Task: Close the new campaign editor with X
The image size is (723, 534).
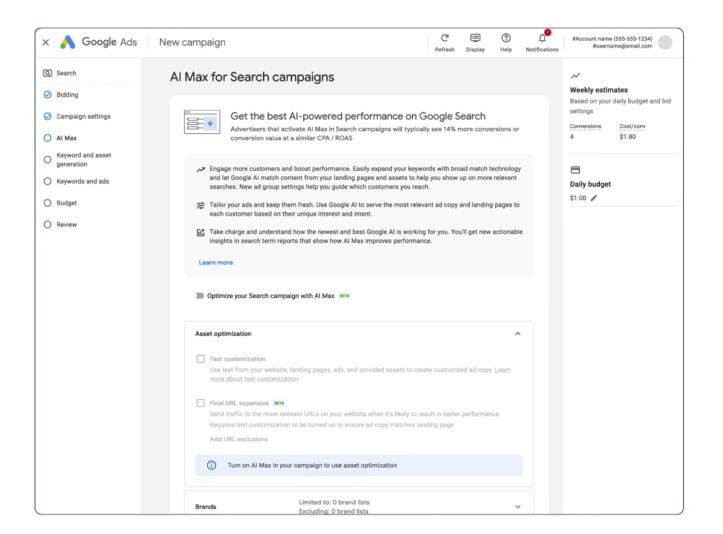Action: [46, 42]
